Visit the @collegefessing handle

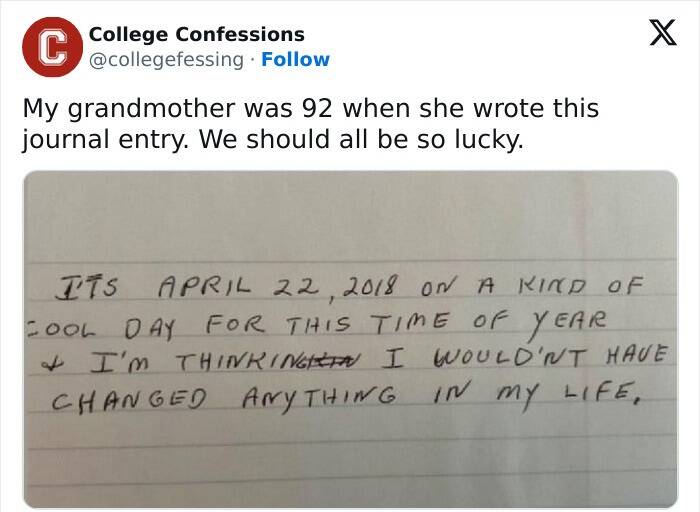click(x=166, y=59)
